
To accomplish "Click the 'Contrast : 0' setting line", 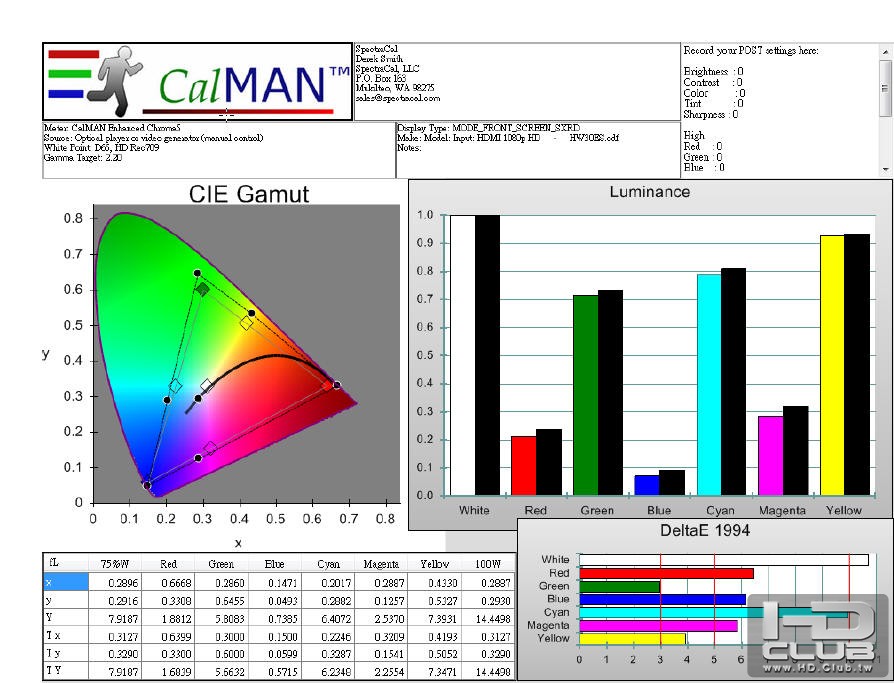I will (713, 82).
